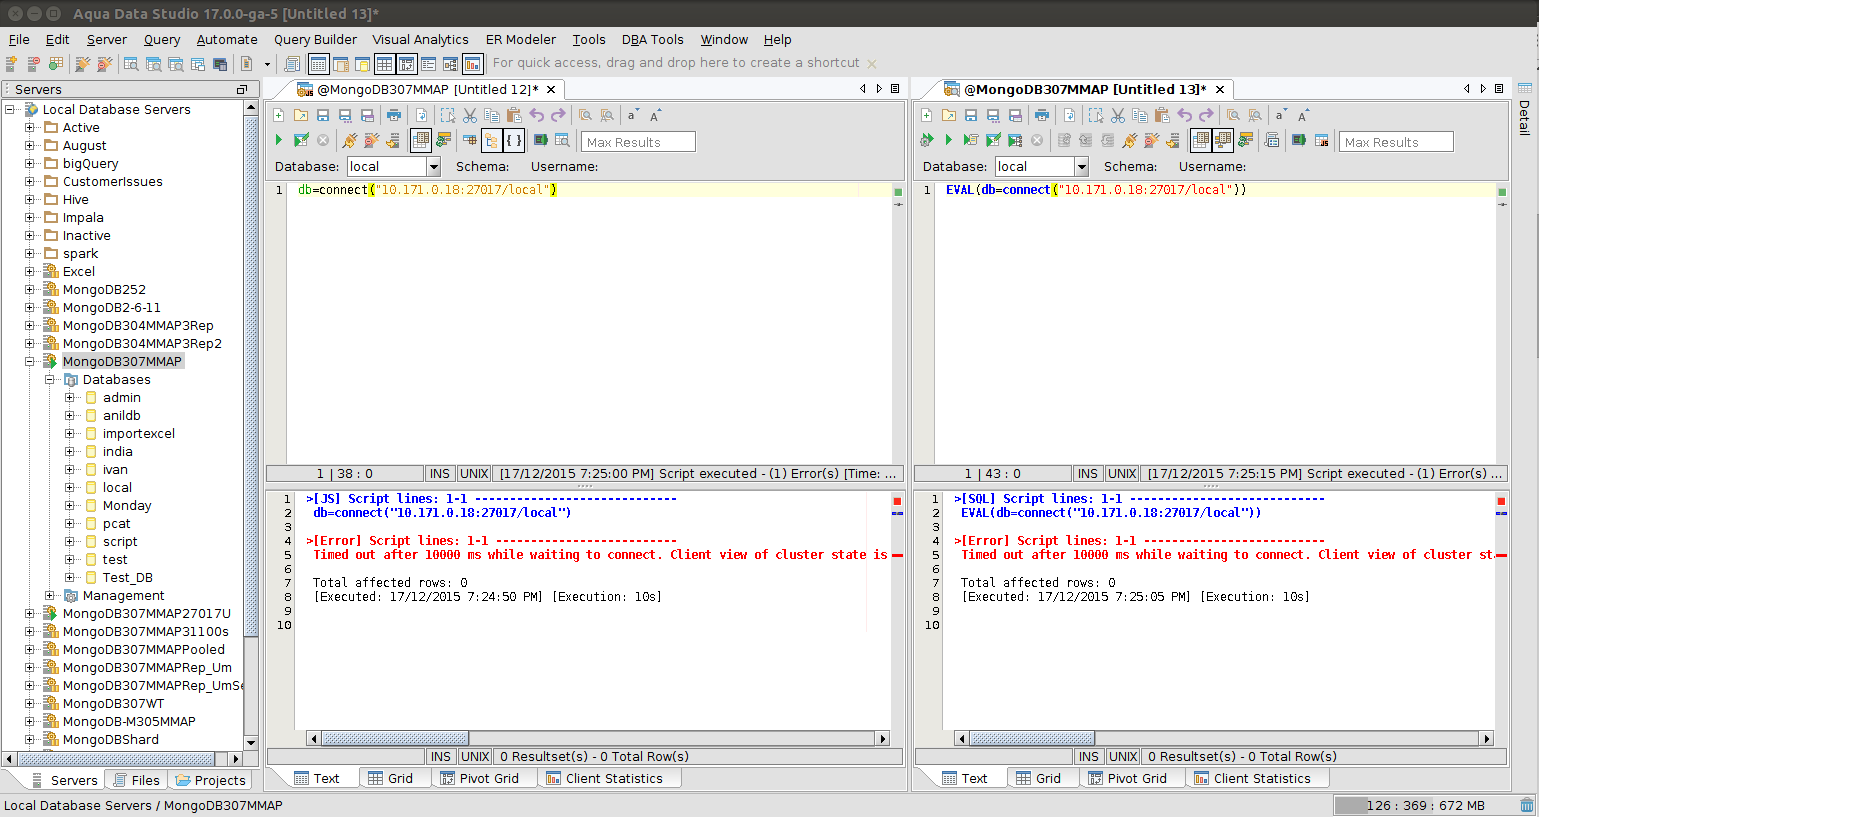
Task: Click the Open file icon in Untitled 12 toolbar
Action: pos(301,116)
